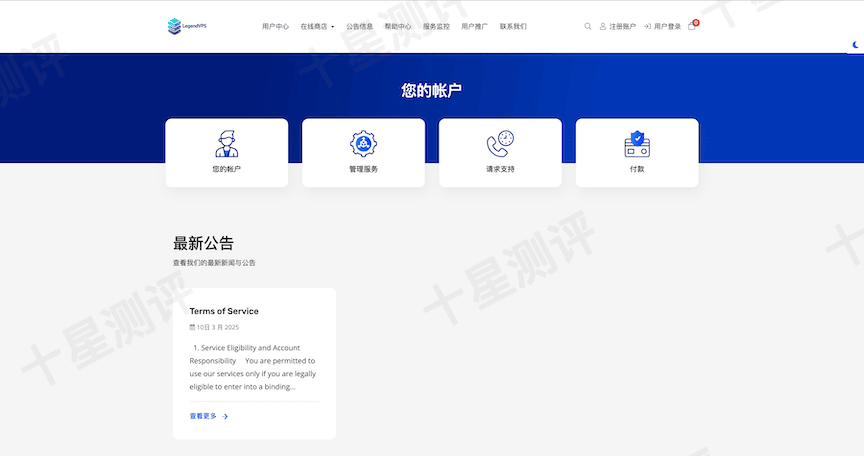
Task: Open the shopping cart icon
Action: pyautogui.click(x=692, y=26)
